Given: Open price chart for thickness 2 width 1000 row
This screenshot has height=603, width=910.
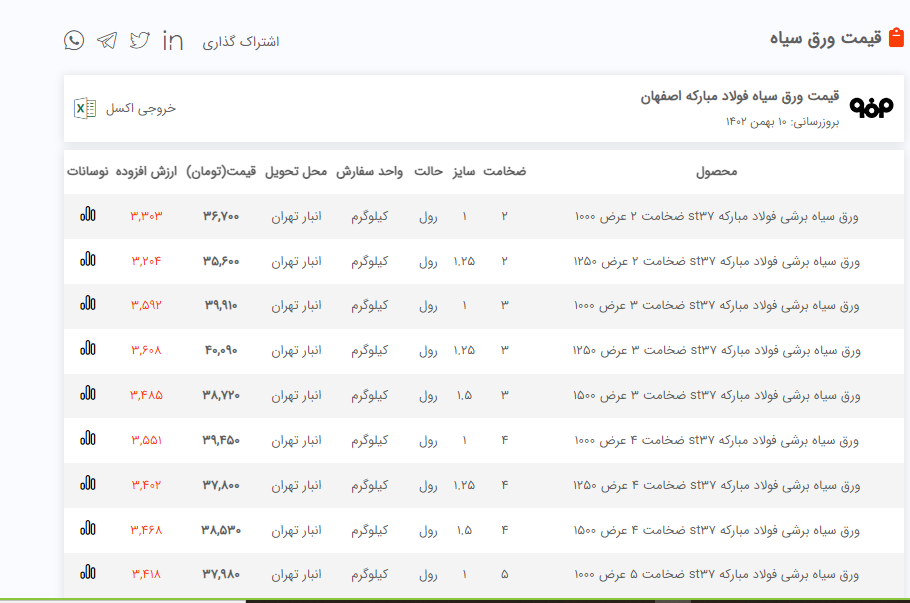Looking at the screenshot, I should (88, 215).
